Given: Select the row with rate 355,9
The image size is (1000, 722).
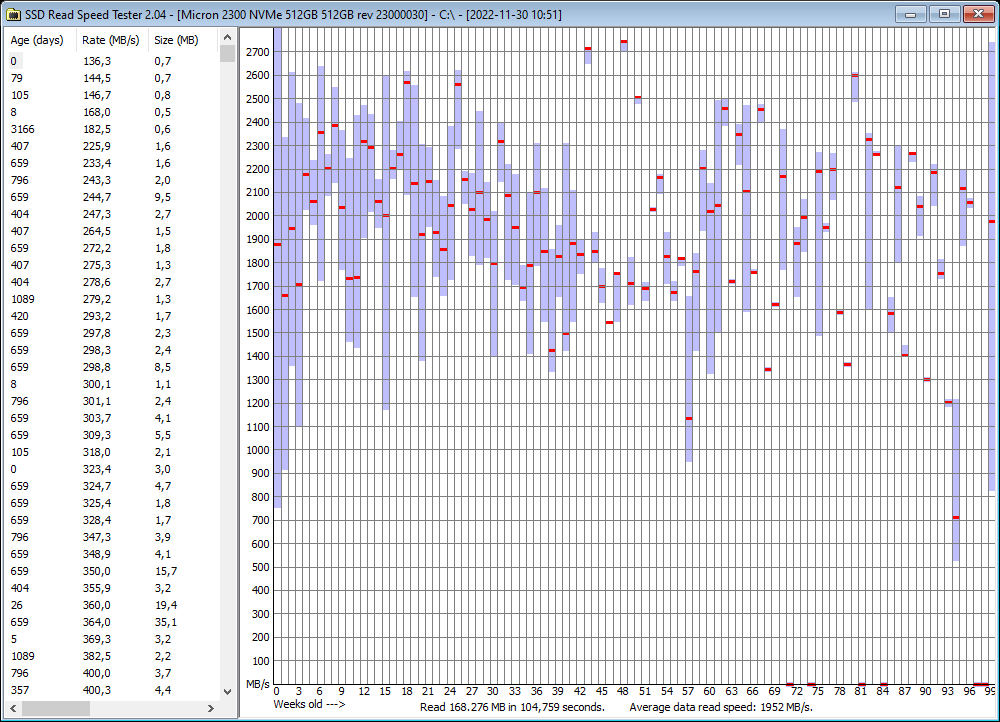Looking at the screenshot, I should click(x=112, y=588).
